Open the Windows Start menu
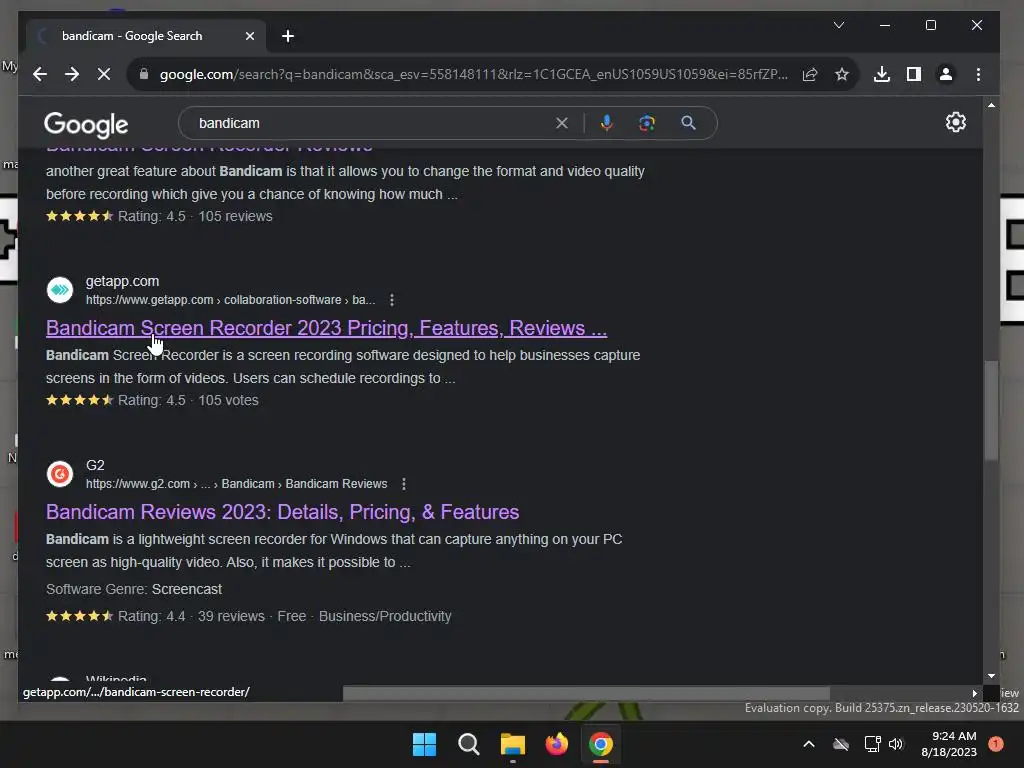Screen dimensions: 1024x768 [x=424, y=744]
